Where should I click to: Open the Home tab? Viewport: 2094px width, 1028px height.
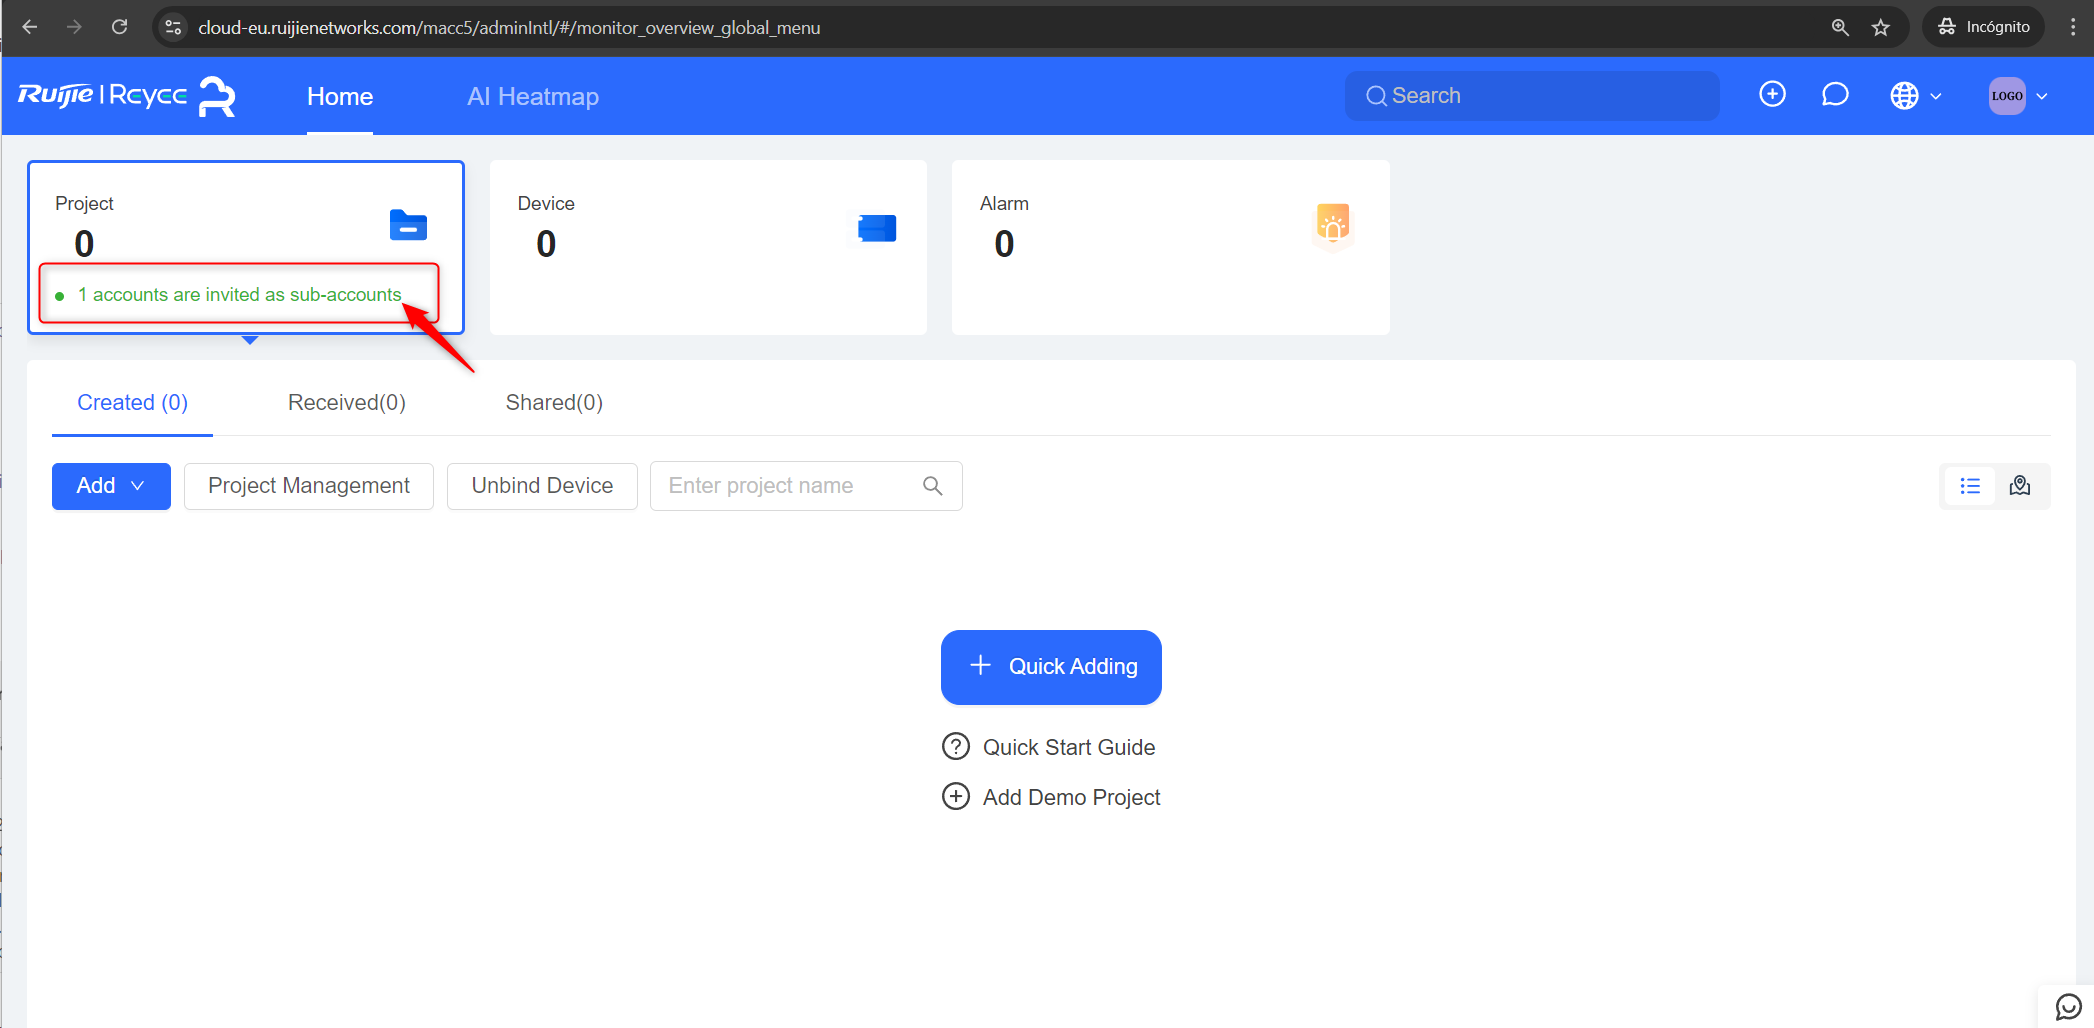pyautogui.click(x=340, y=96)
